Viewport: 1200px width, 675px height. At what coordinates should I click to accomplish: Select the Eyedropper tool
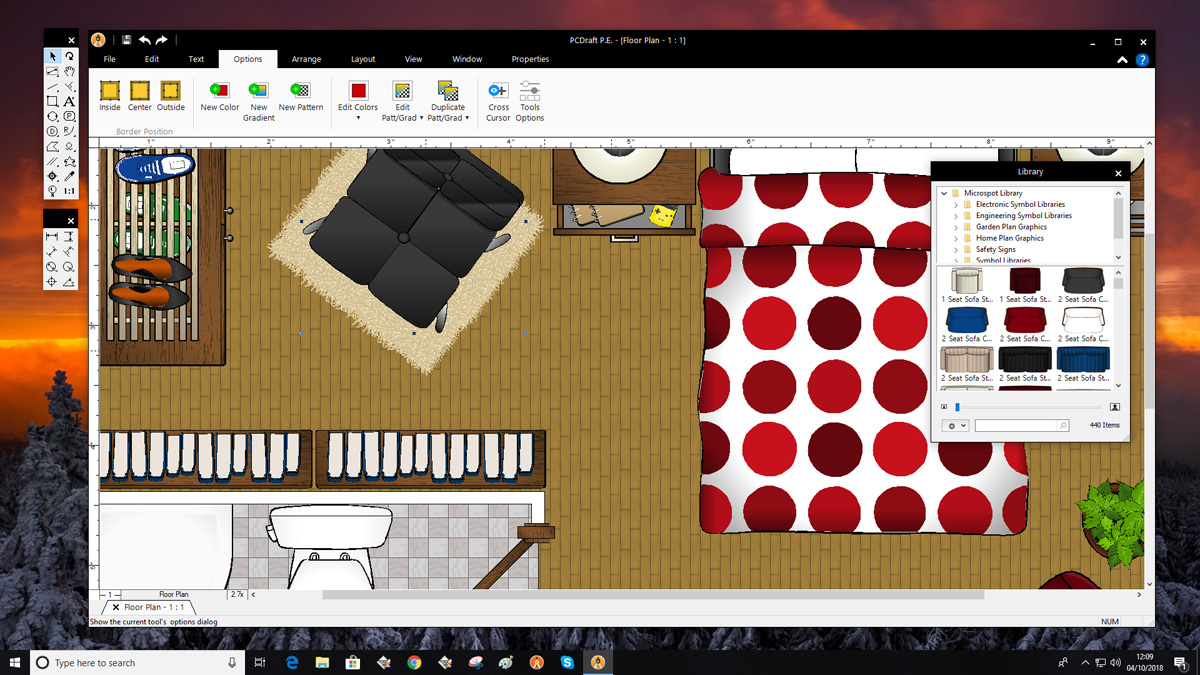pos(69,176)
